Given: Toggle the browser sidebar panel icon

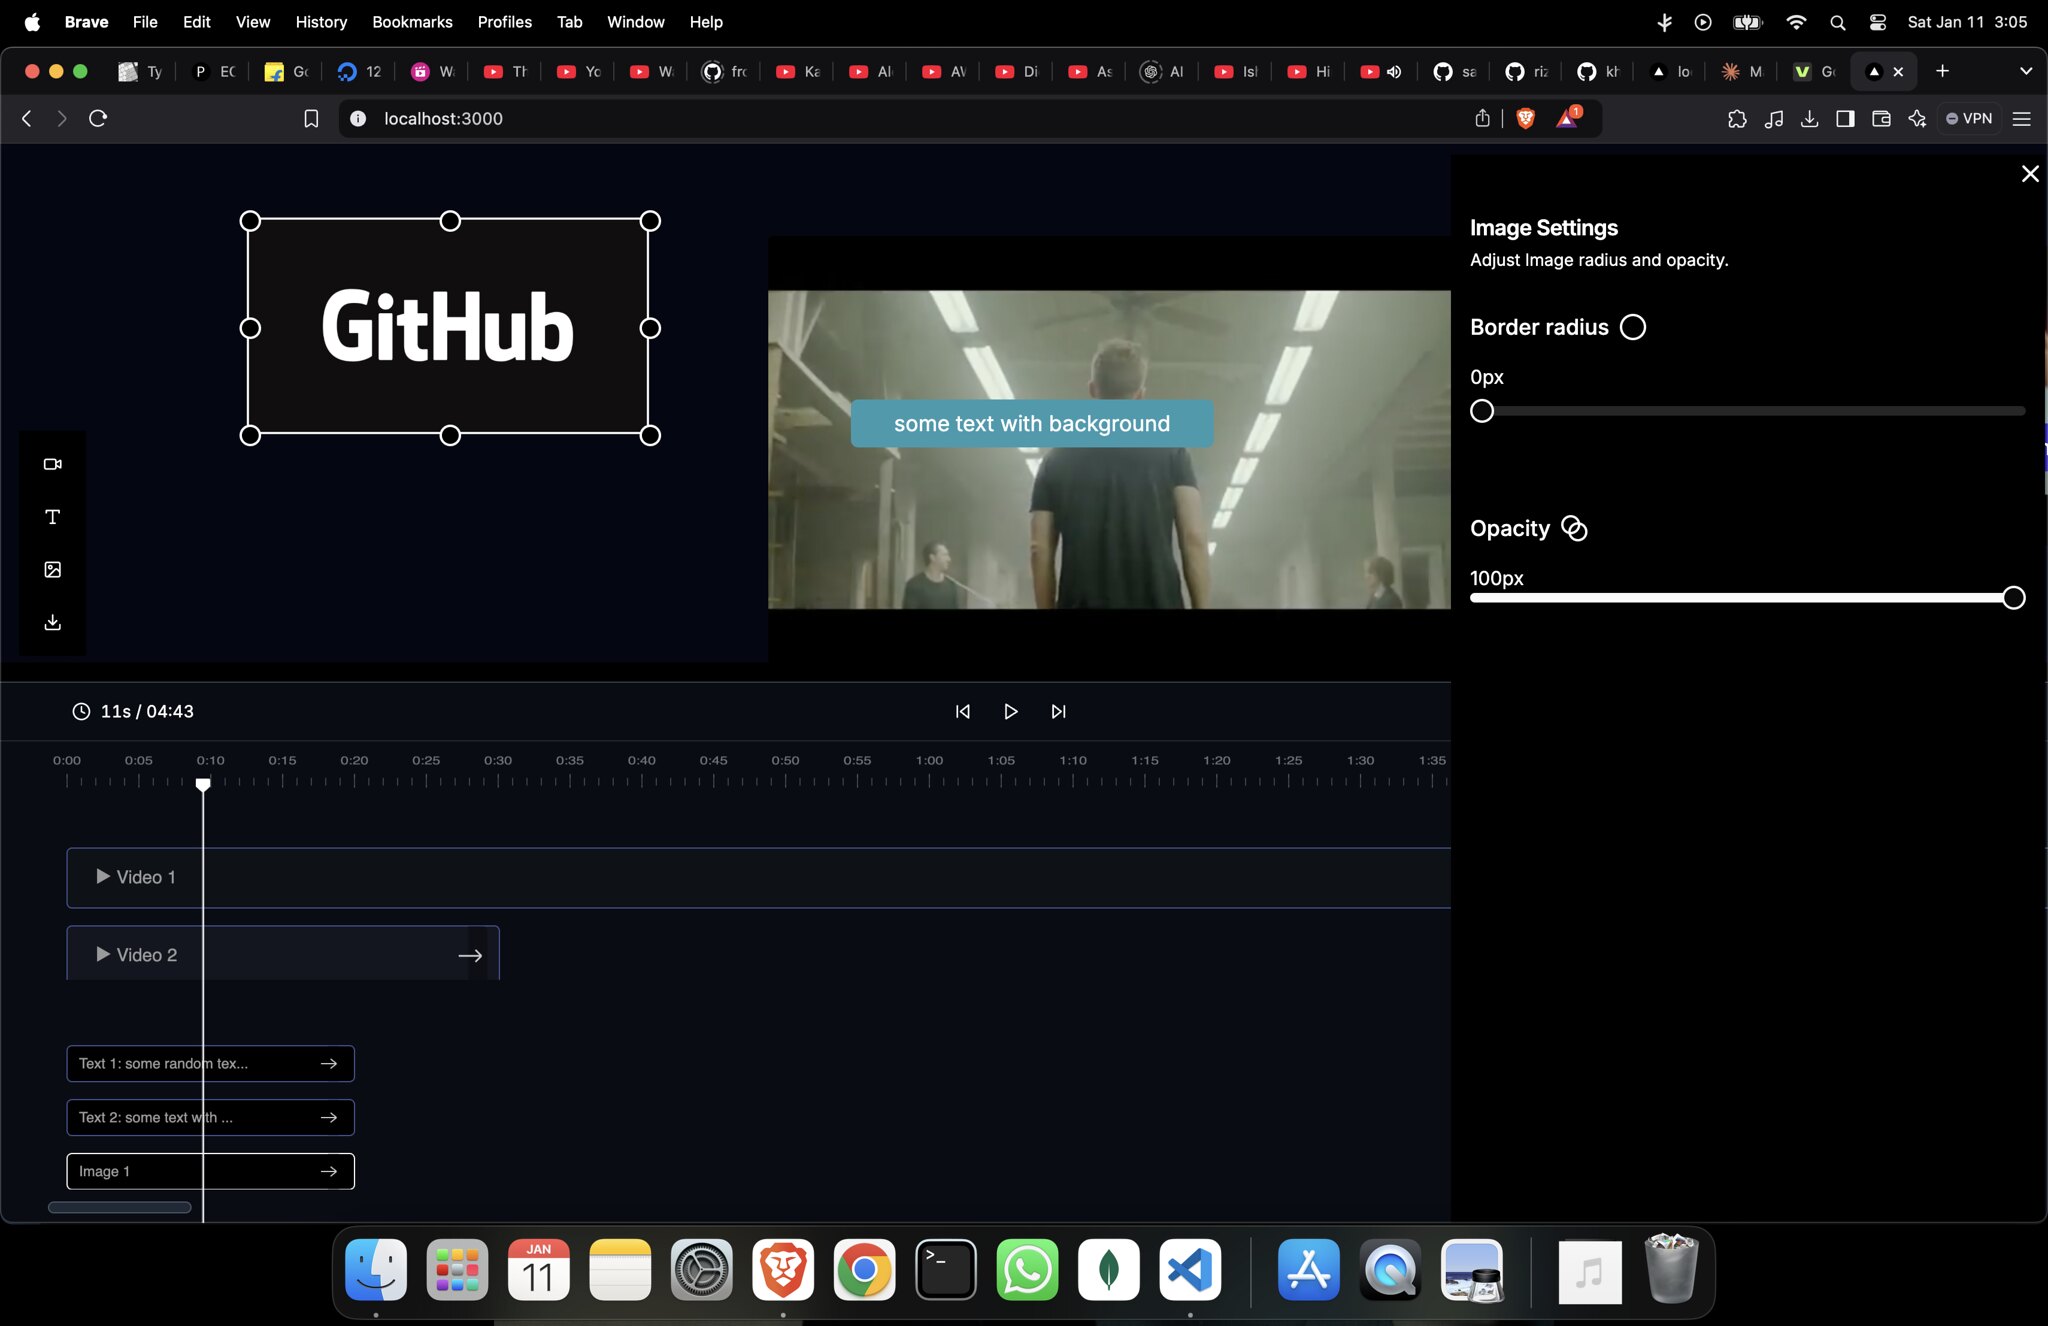Looking at the screenshot, I should [x=1845, y=119].
